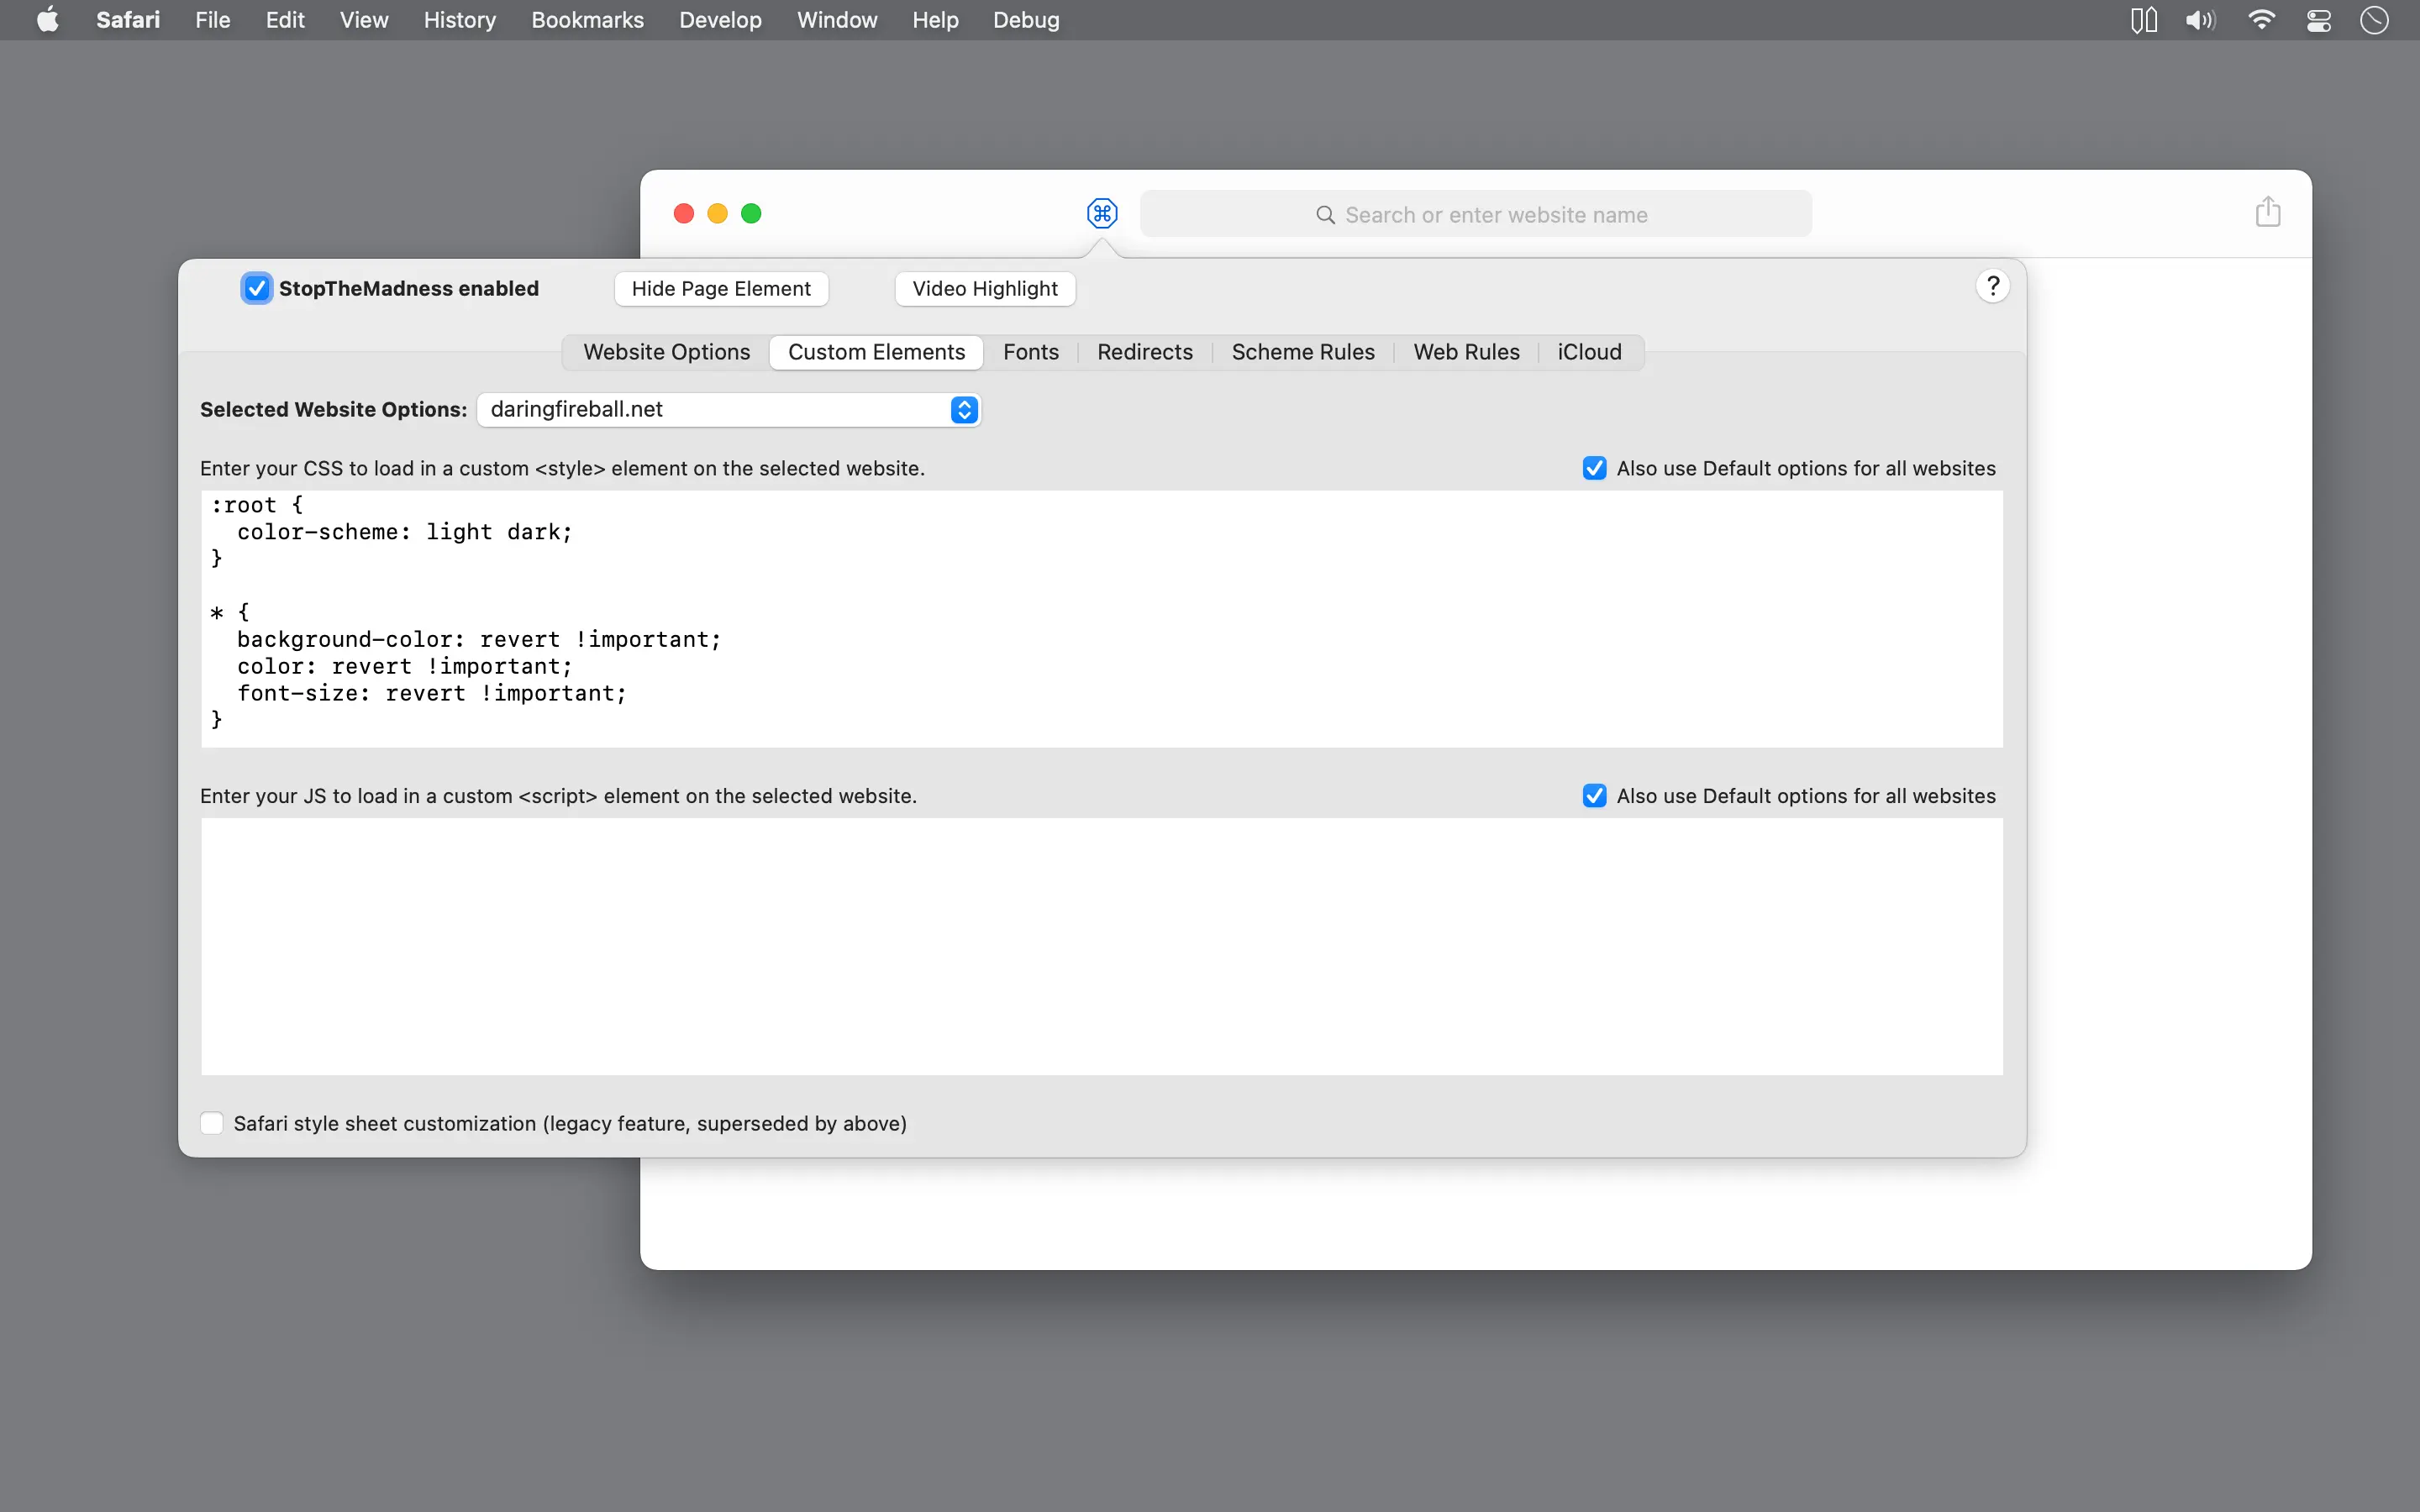Uncheck CSS 'Also use Default options' checkbox
The width and height of the screenshot is (2420, 1512).
[x=1594, y=468]
